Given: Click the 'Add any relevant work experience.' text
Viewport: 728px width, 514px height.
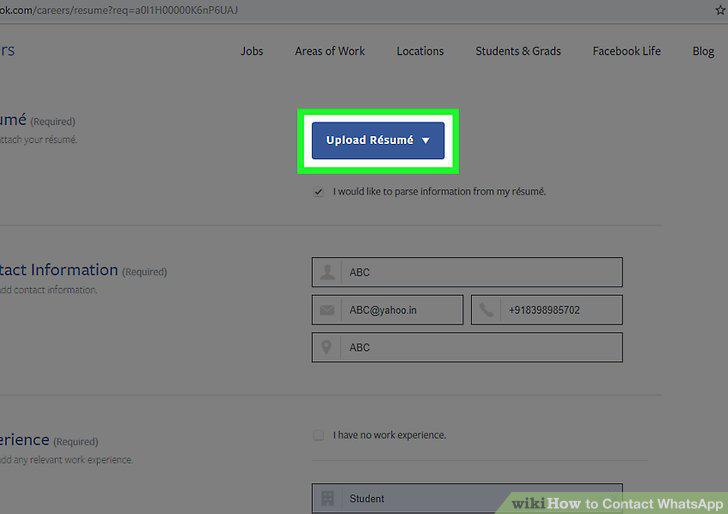Looking at the screenshot, I should pos(66,460).
